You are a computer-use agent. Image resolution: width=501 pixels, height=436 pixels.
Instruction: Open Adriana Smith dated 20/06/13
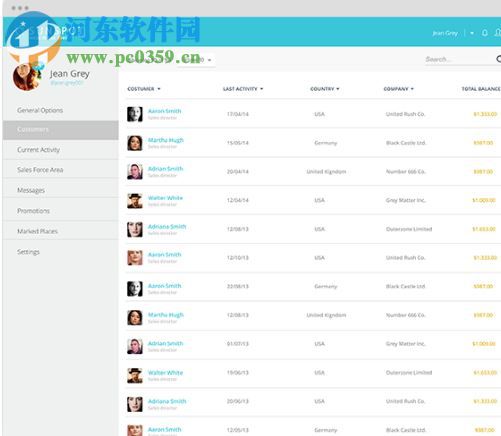pyautogui.click(x=167, y=401)
